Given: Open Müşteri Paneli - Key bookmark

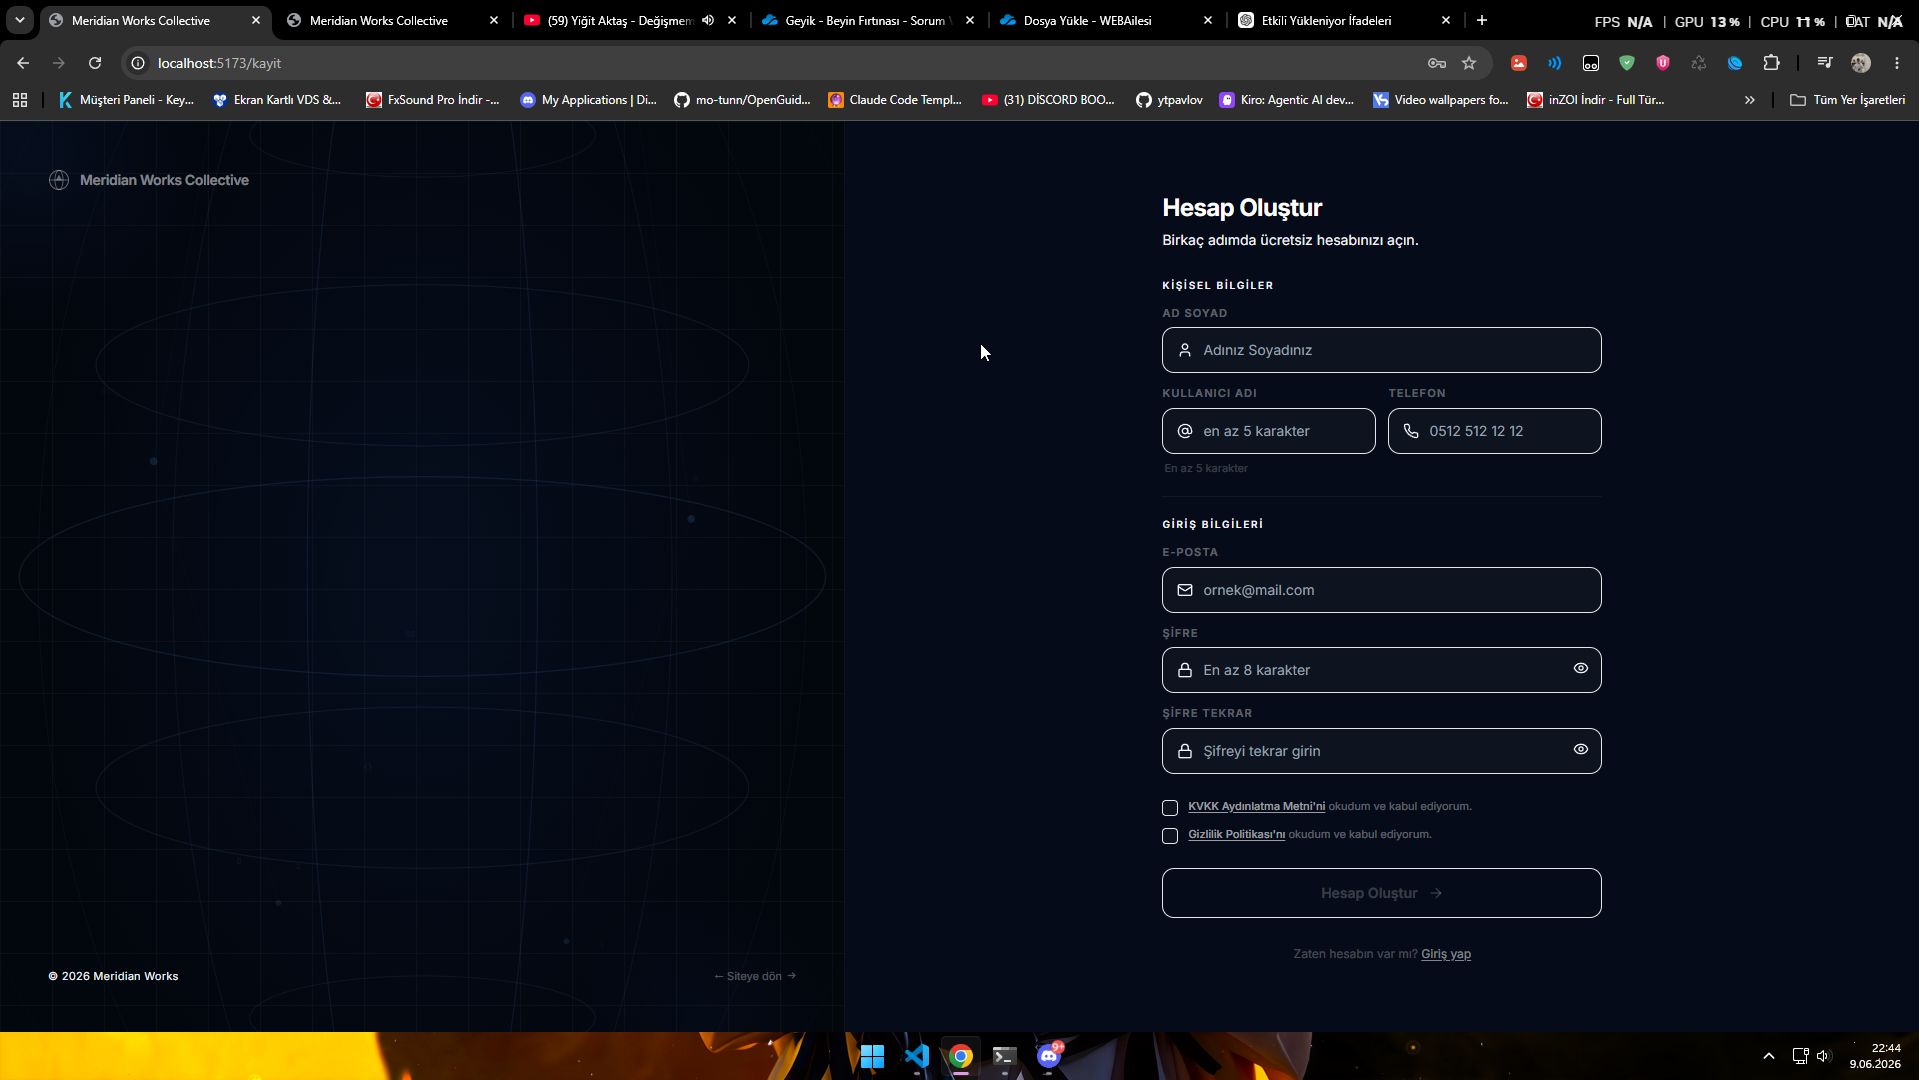Looking at the screenshot, I should point(126,100).
